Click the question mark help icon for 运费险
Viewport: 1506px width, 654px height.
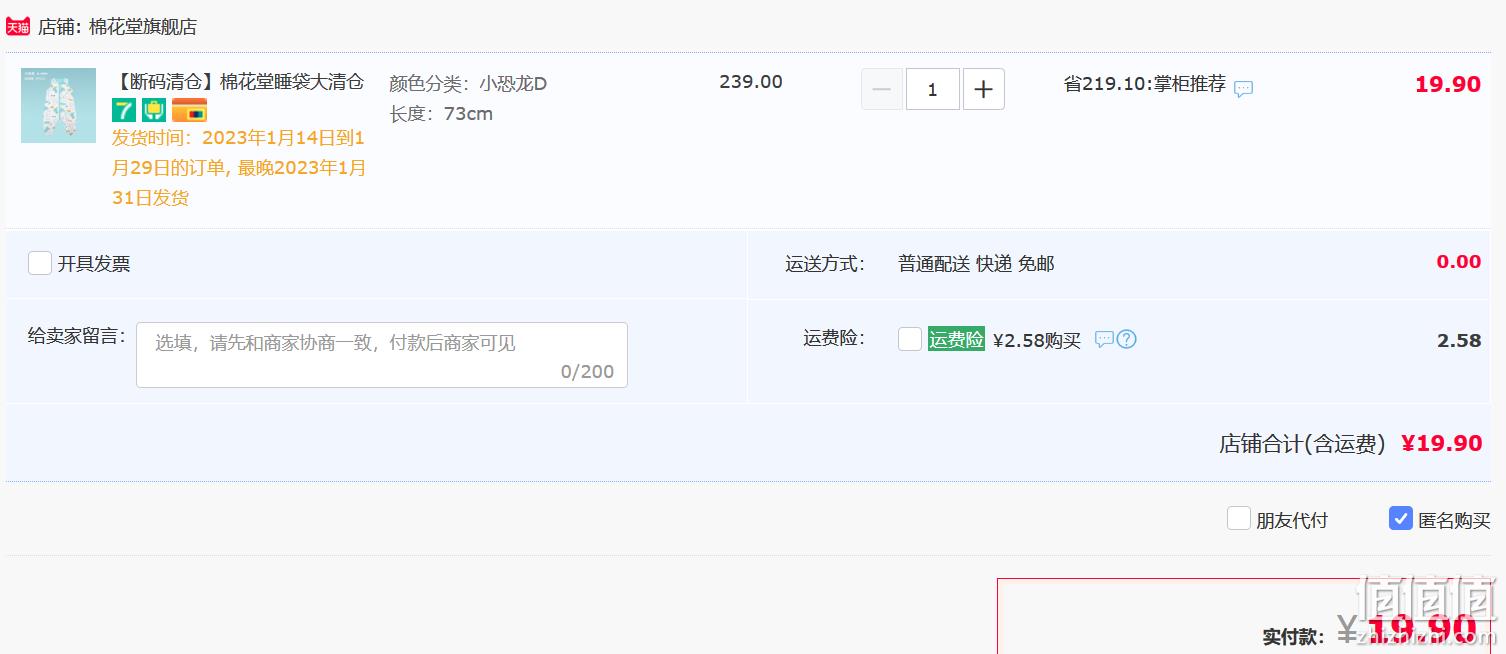(x=1126, y=339)
